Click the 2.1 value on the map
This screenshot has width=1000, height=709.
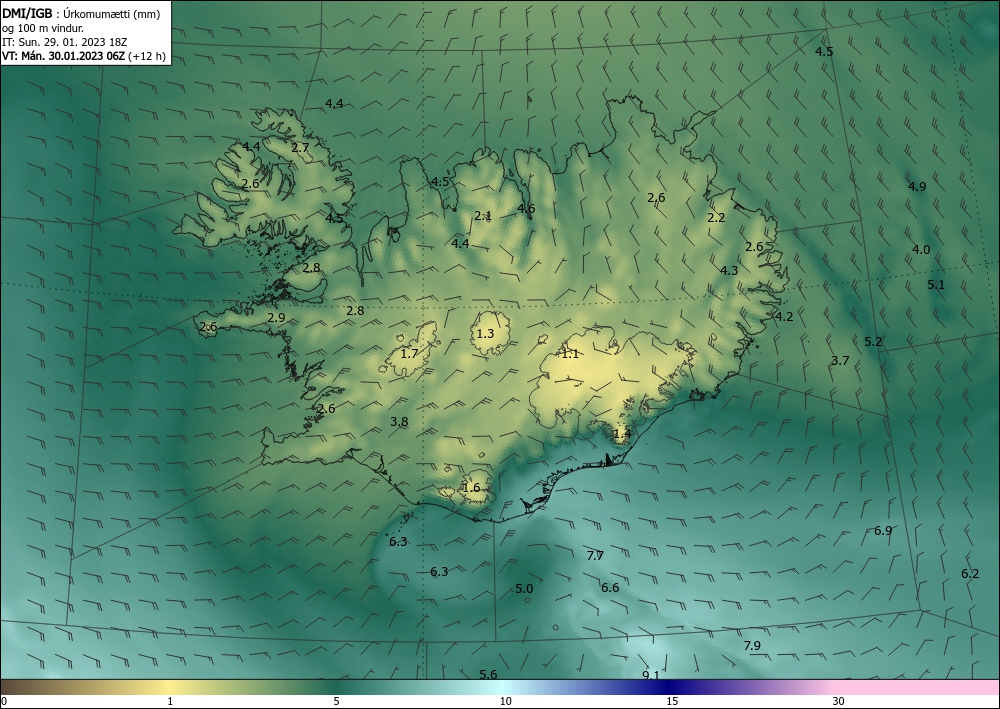pyautogui.click(x=483, y=216)
